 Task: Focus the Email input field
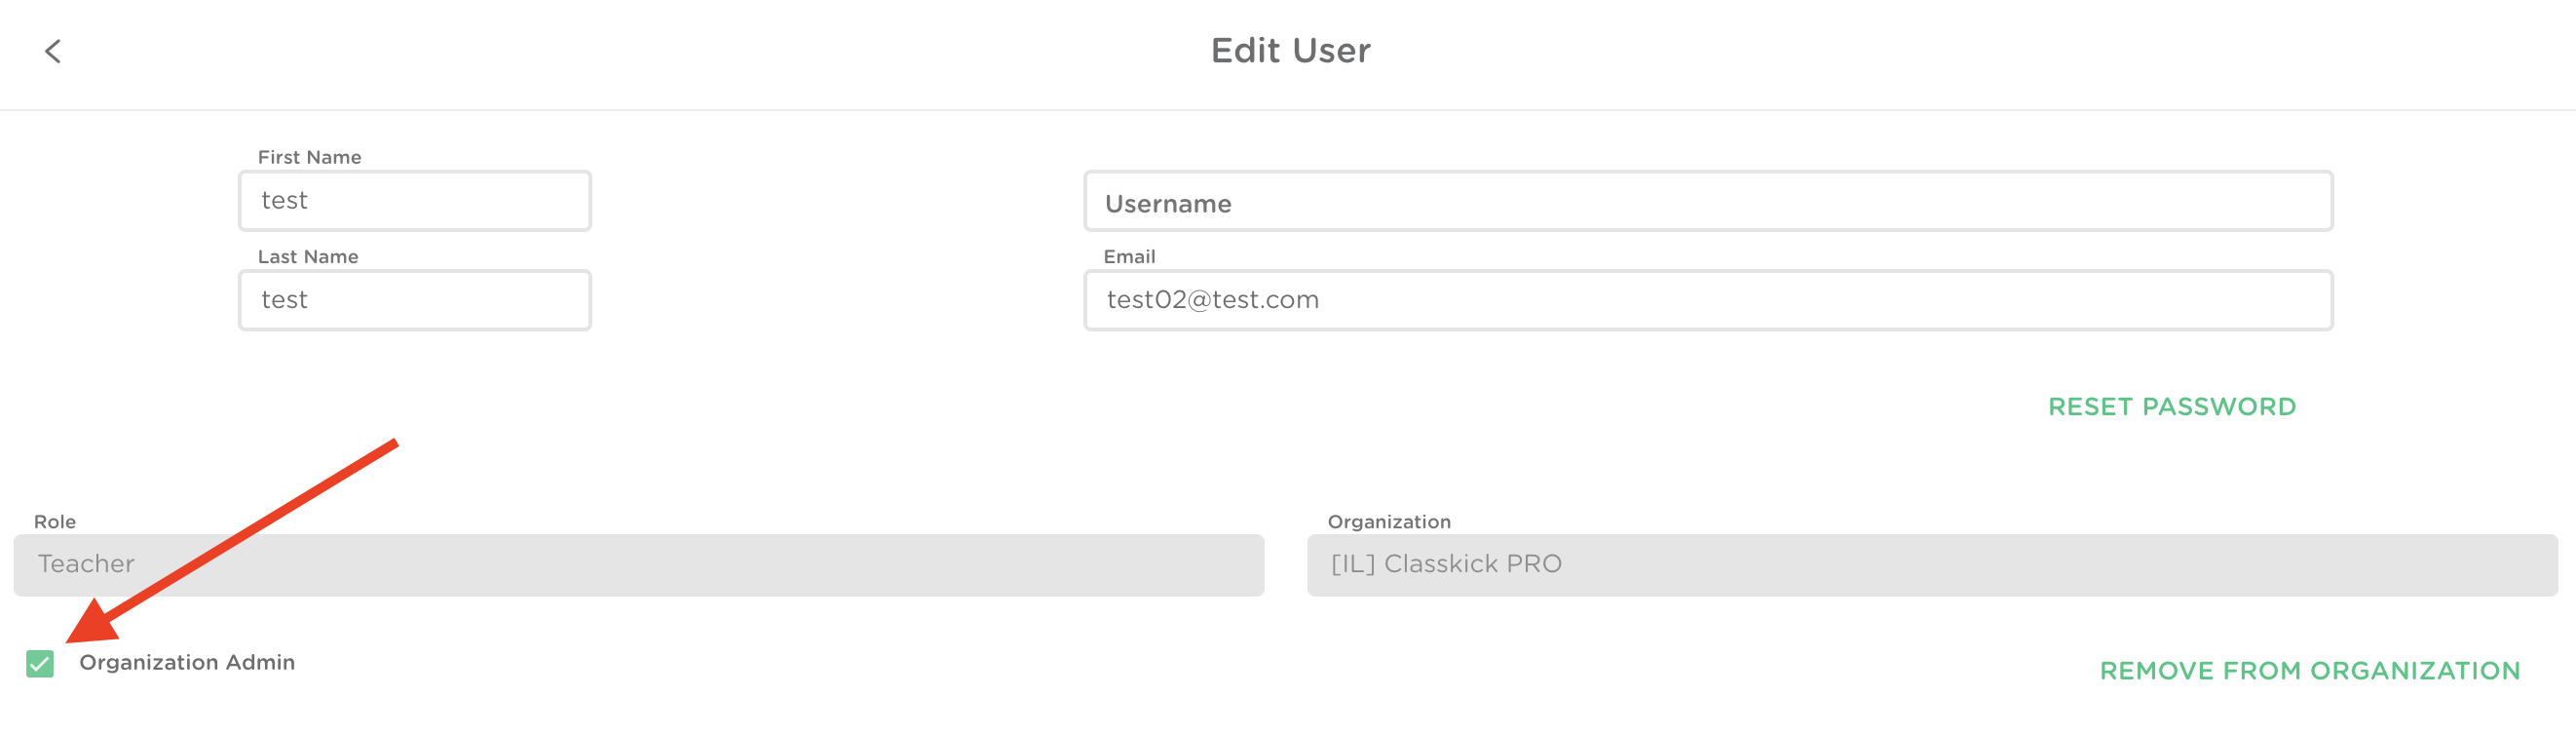(x=1707, y=300)
